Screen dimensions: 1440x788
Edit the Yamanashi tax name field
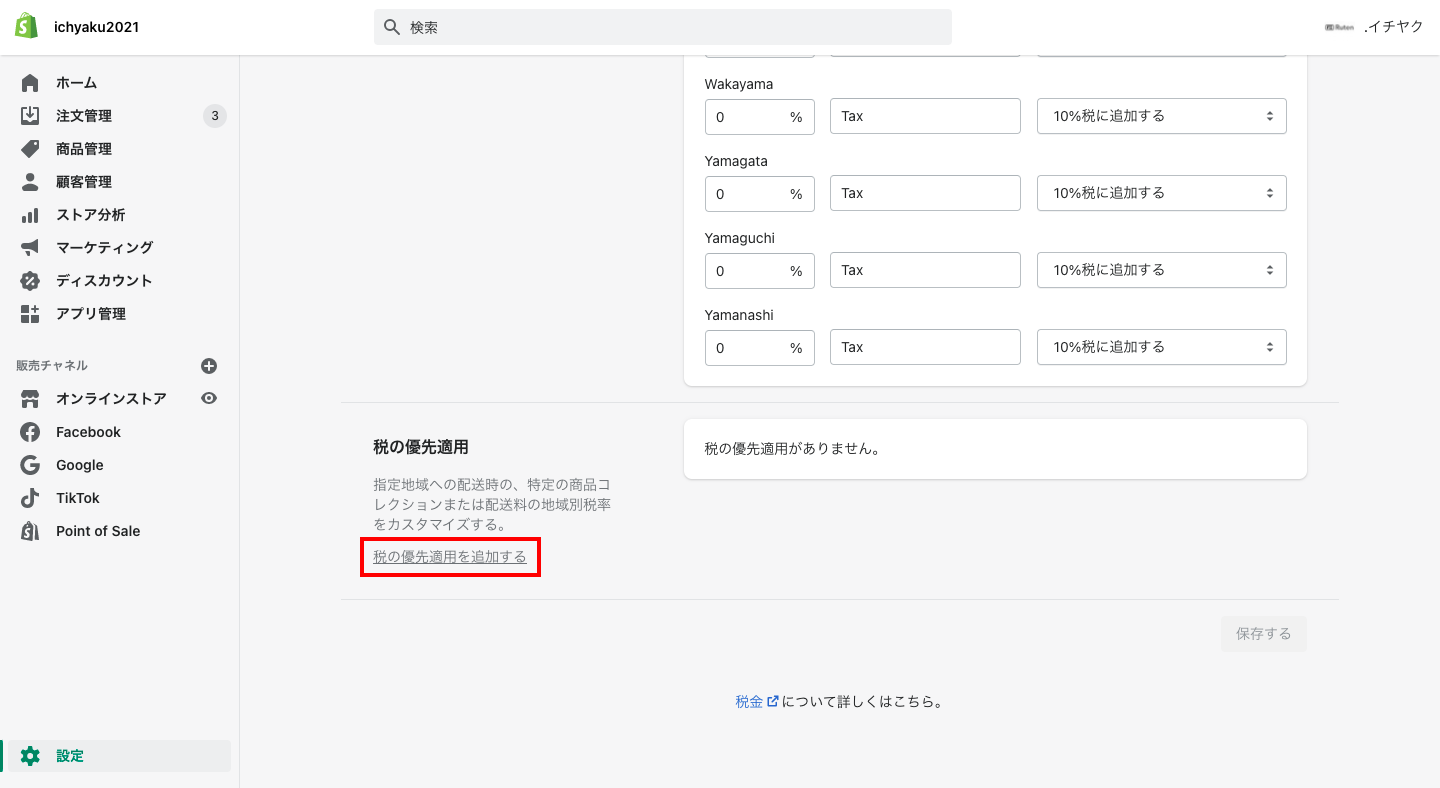point(925,347)
